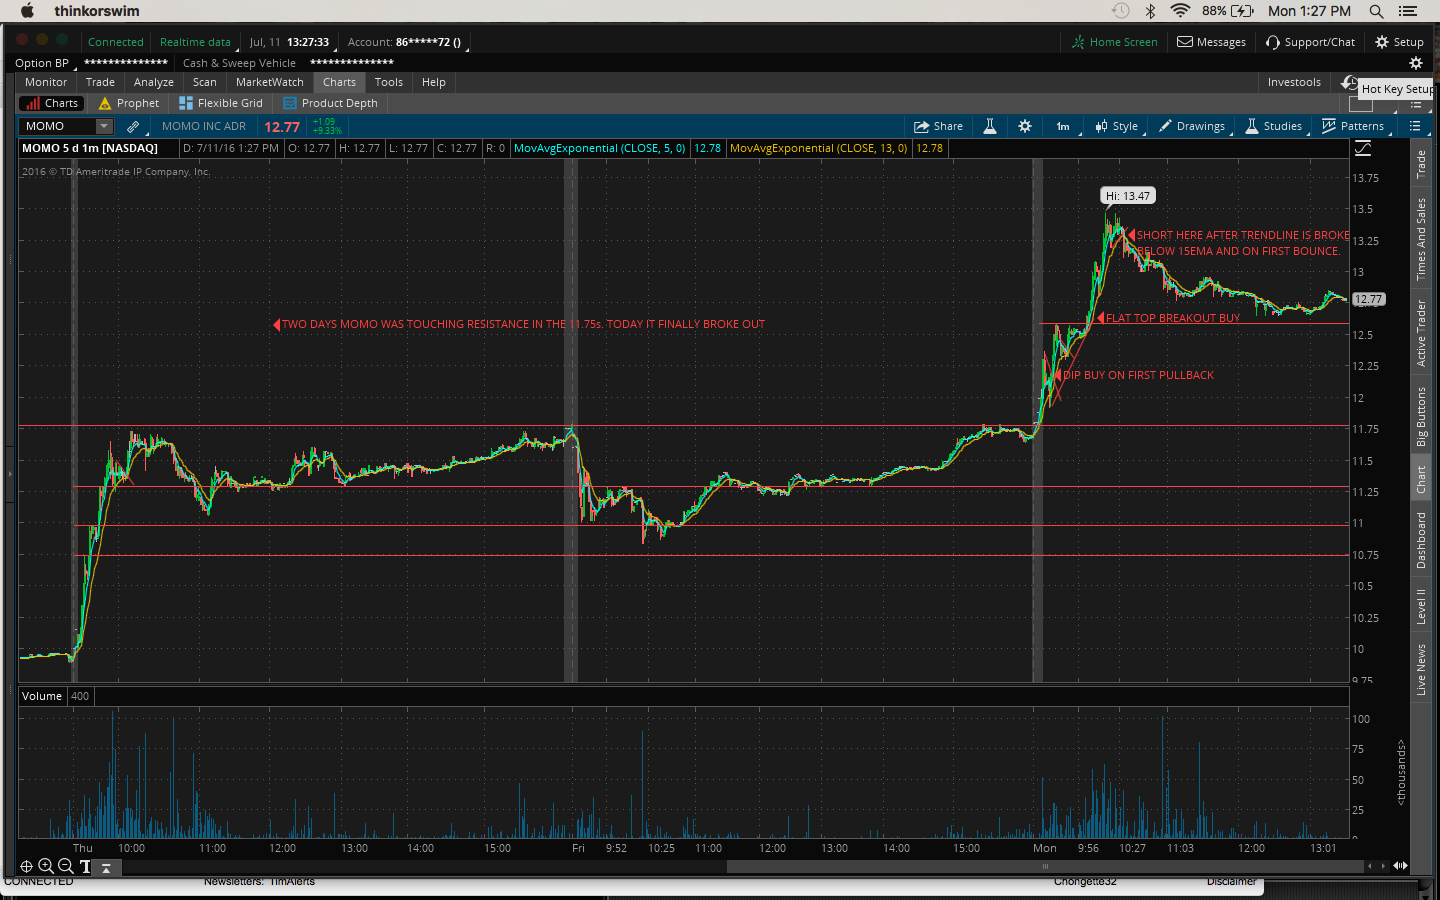The height and width of the screenshot is (900, 1440).
Task: Toggle the Active Trader side panel
Action: [x=1421, y=333]
